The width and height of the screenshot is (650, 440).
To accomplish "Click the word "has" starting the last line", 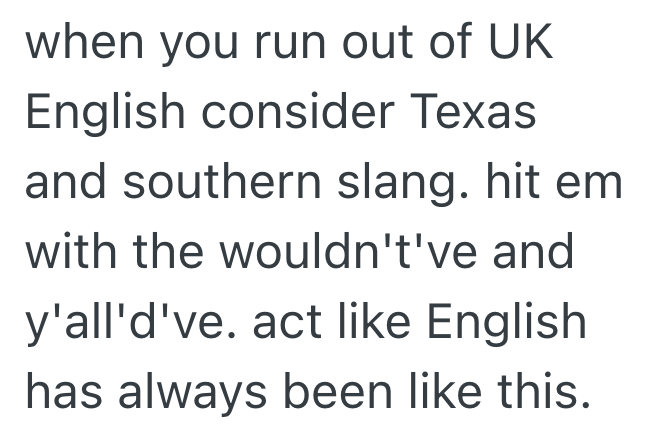I will click(x=61, y=388).
